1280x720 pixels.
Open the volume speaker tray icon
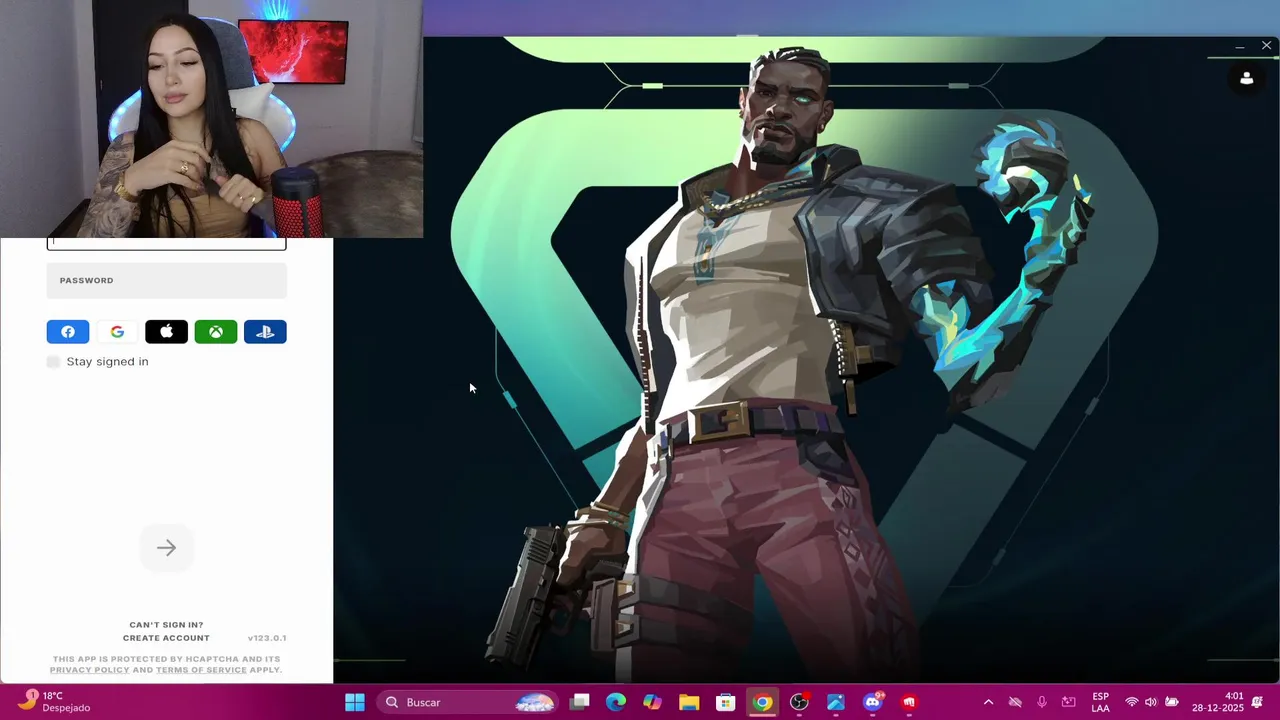coord(1151,702)
